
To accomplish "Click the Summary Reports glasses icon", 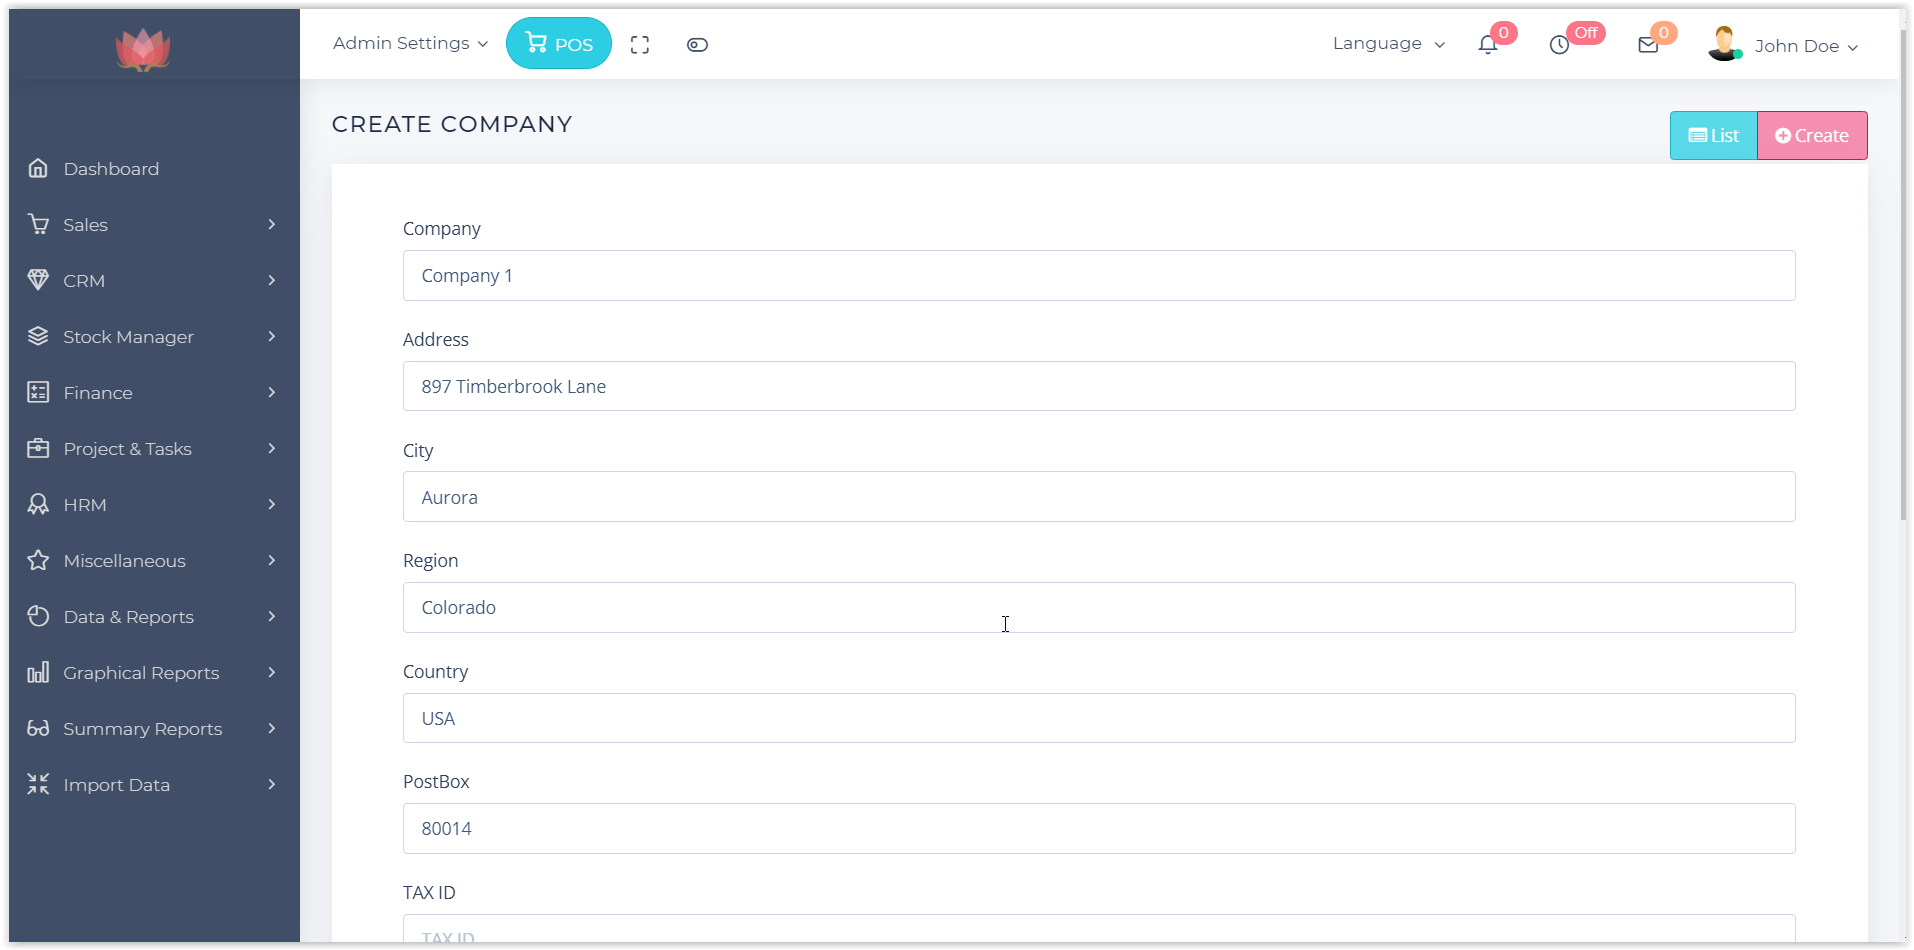I will pyautogui.click(x=38, y=728).
